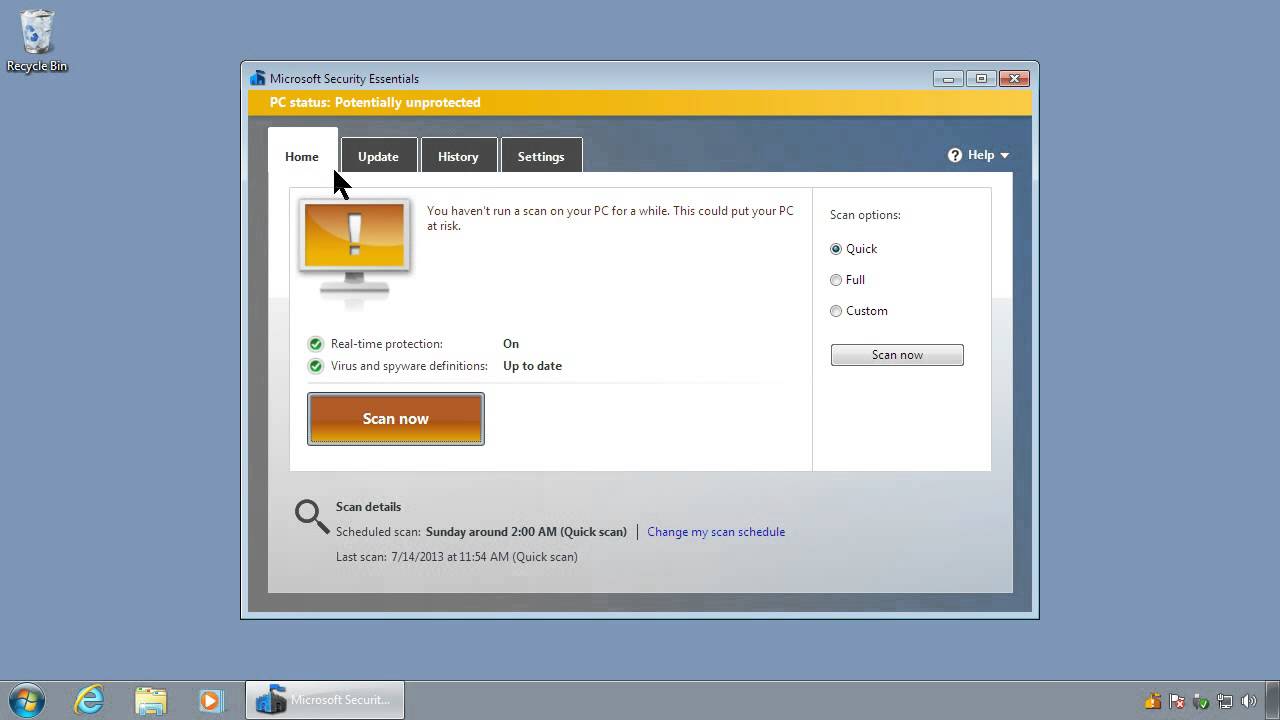Click the large orange Scan now button
Screen dimensions: 1280x720
[395, 418]
